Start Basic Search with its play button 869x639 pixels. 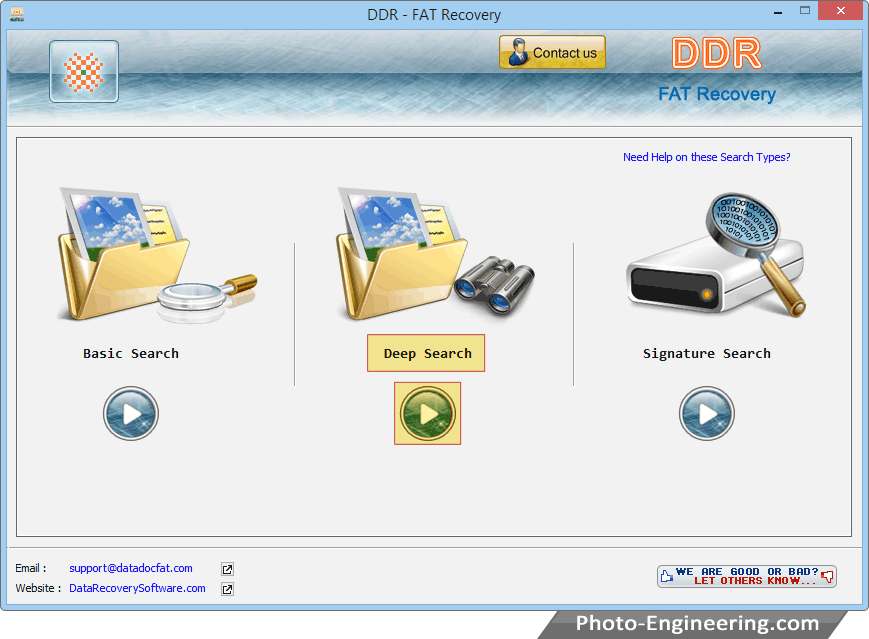coord(131,413)
